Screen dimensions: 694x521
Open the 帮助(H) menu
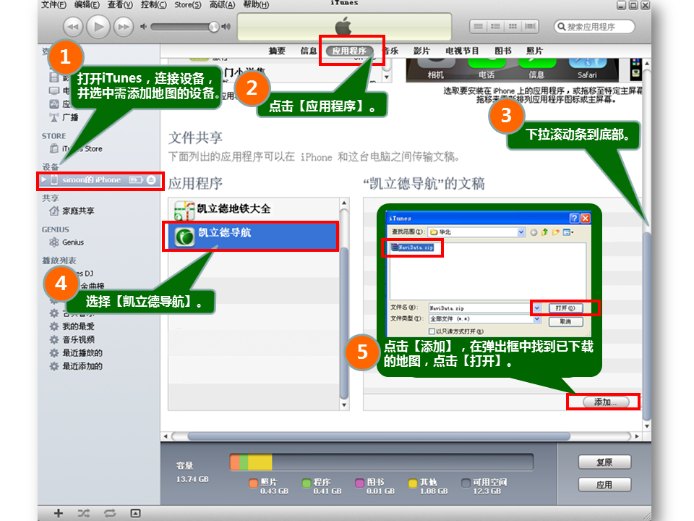coord(256,5)
